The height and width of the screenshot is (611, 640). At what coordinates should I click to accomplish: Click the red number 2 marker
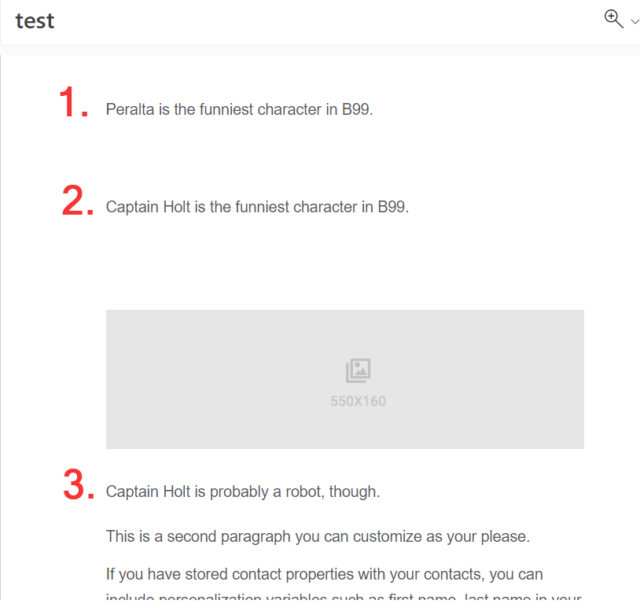(x=77, y=201)
